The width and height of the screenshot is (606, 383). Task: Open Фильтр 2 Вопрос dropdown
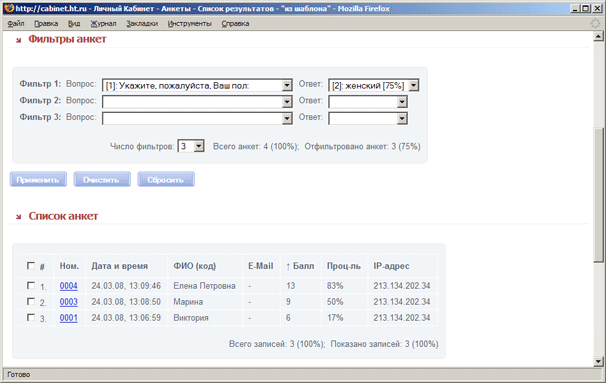tap(197, 102)
